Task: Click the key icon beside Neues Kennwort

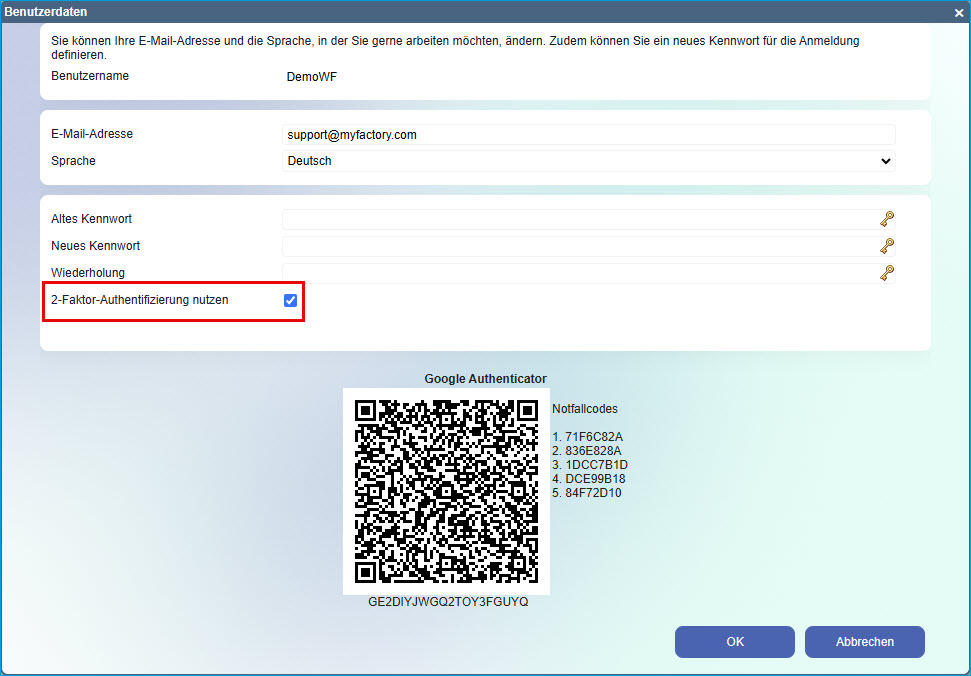Action: pos(887,246)
